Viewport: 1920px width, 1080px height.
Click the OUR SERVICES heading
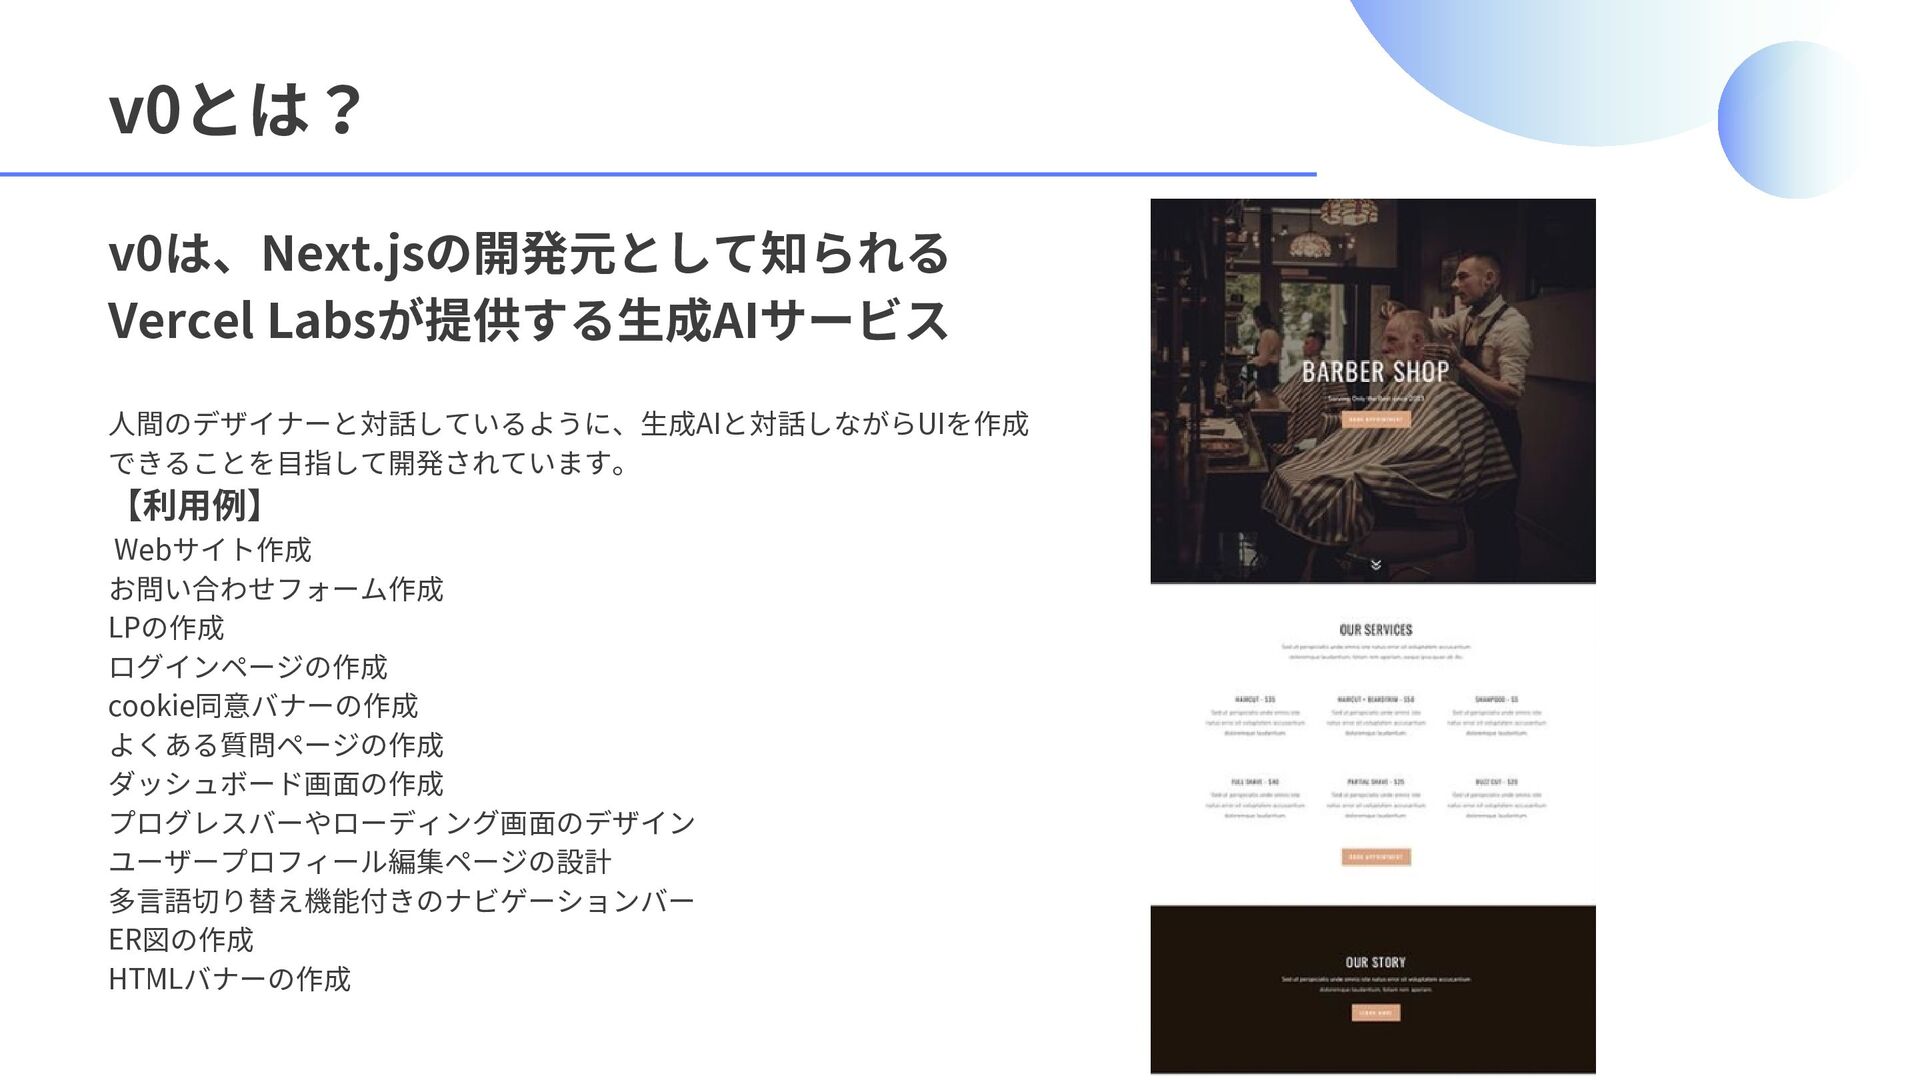click(x=1376, y=630)
